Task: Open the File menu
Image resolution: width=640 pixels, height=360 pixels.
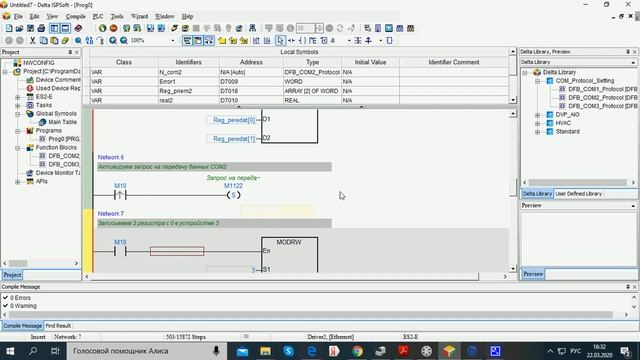Action: (18, 16)
